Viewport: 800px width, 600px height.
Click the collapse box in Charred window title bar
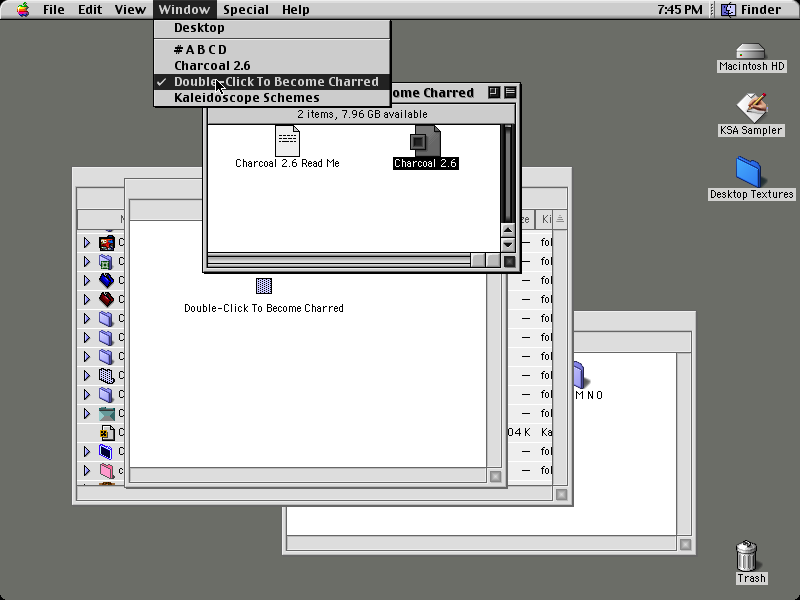coord(510,92)
